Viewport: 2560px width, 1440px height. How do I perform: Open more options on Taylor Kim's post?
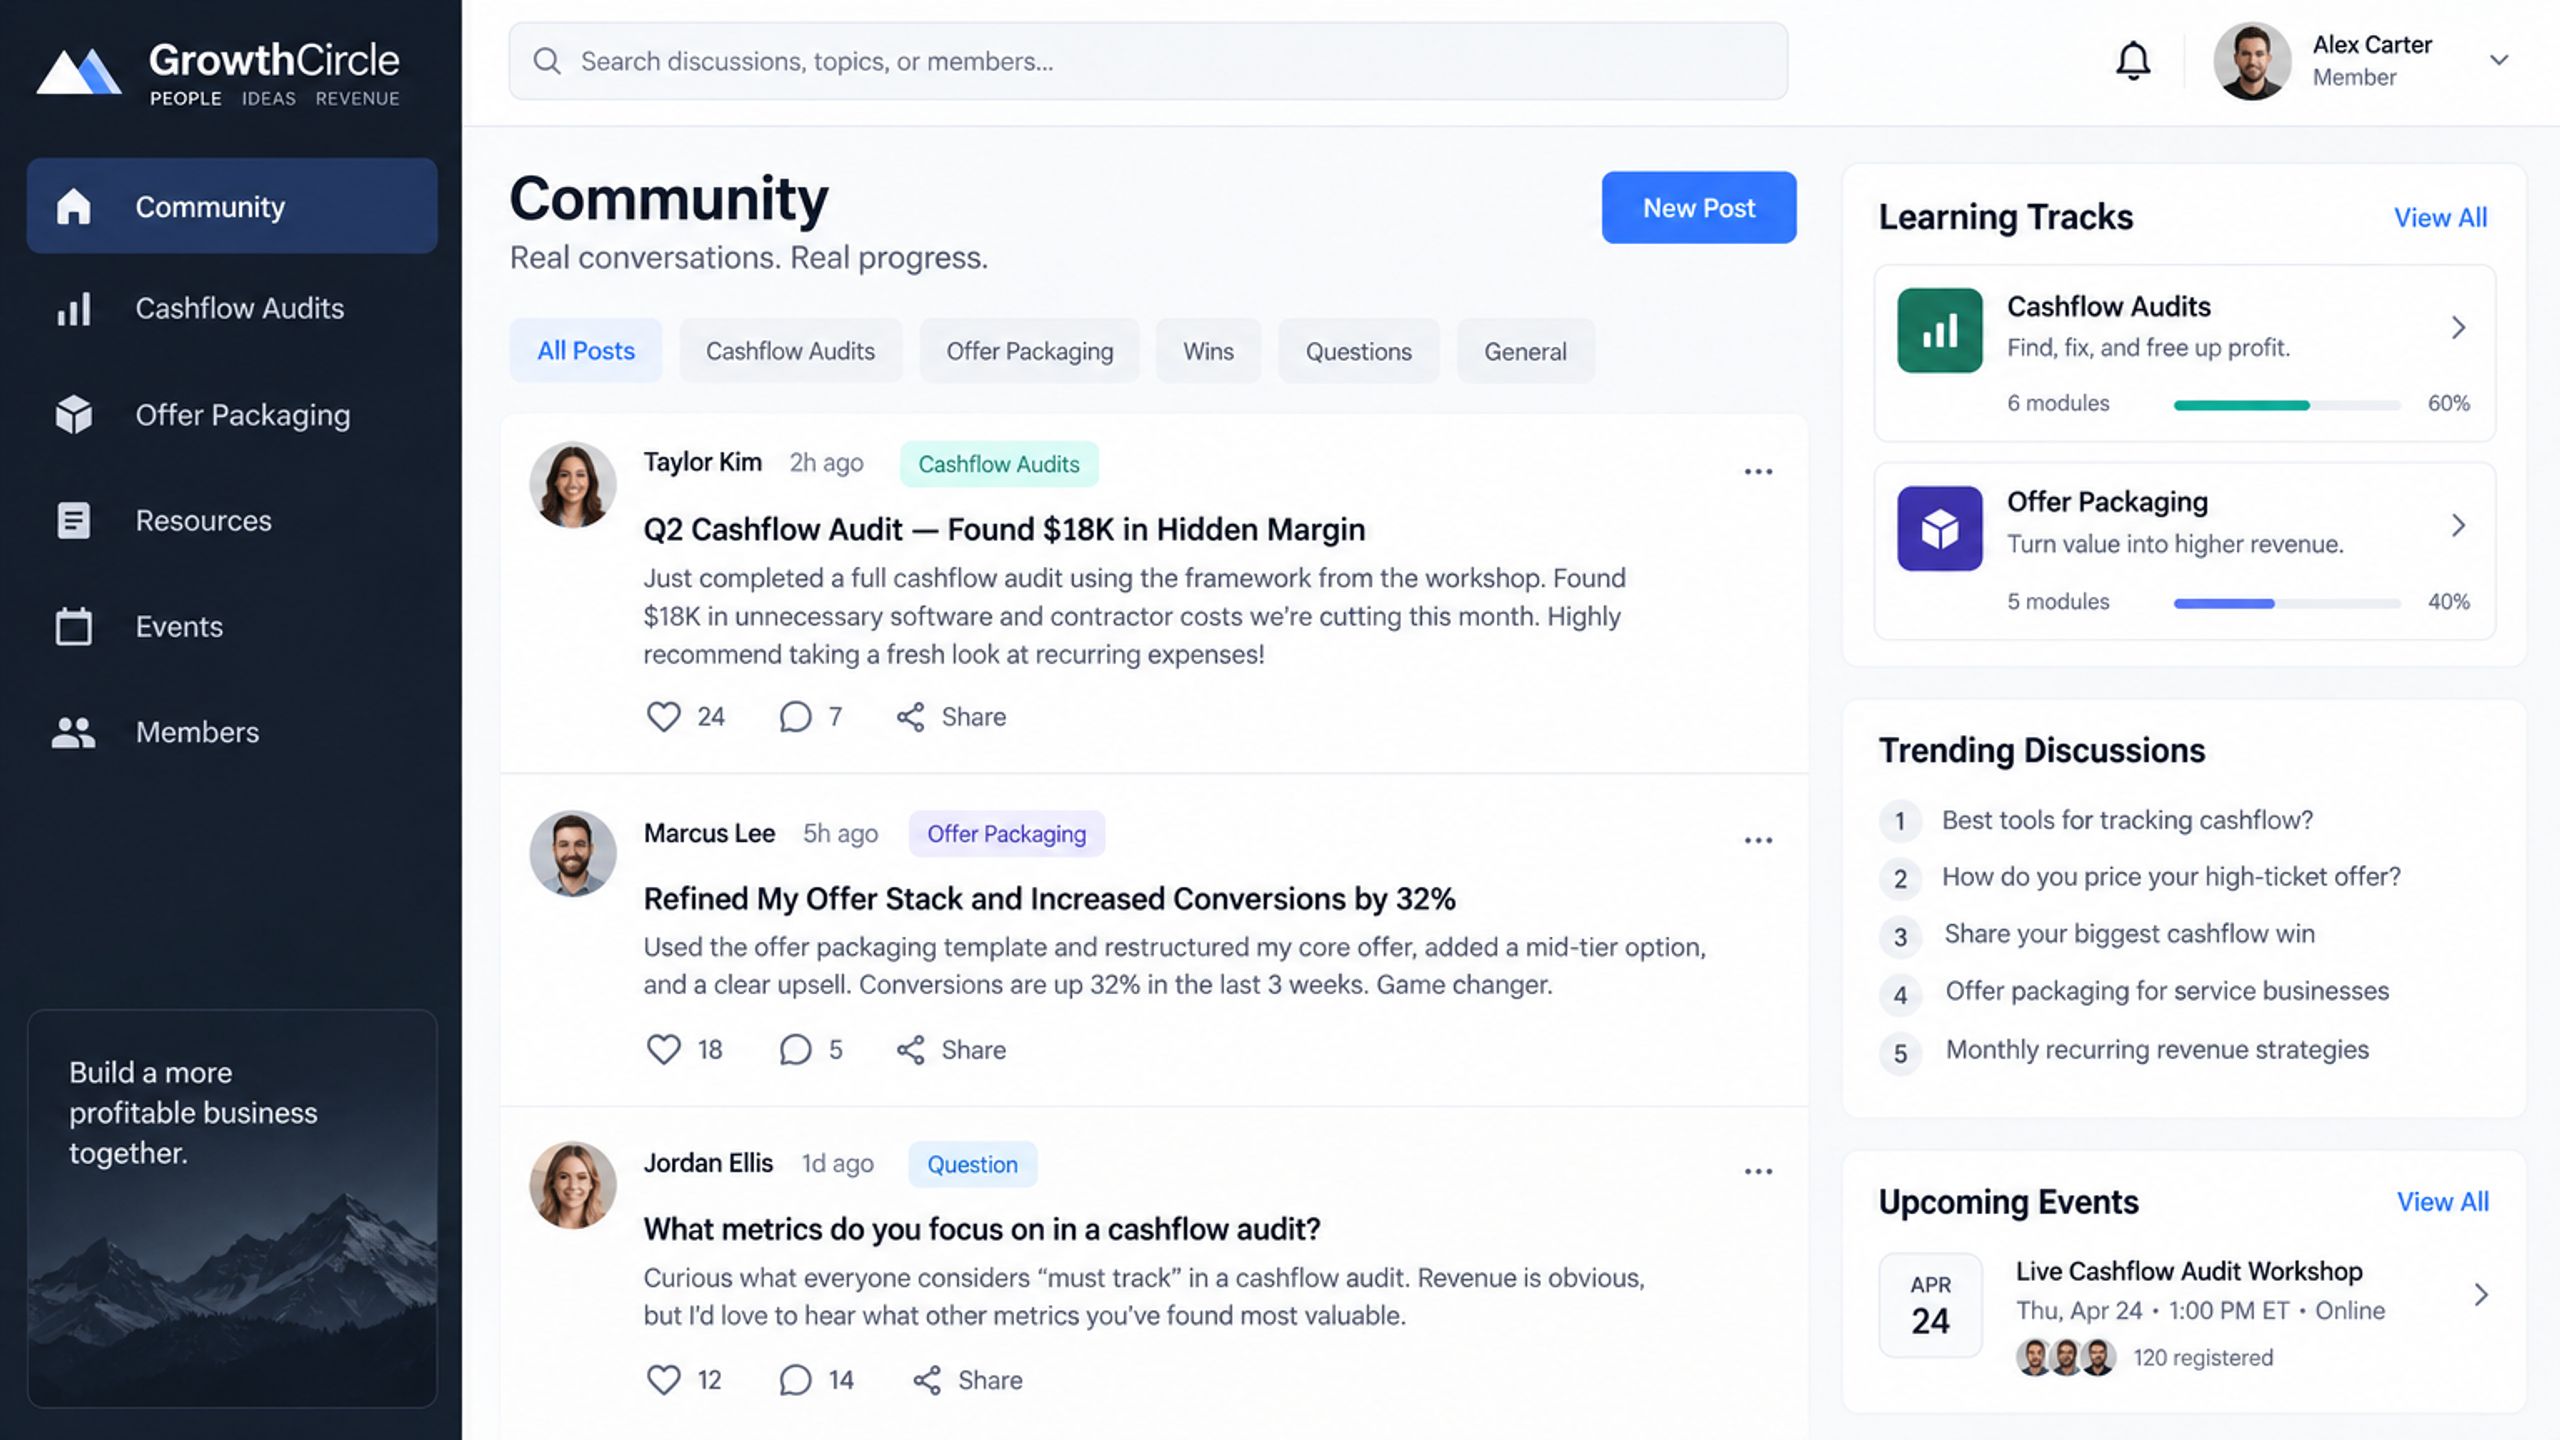click(1758, 471)
